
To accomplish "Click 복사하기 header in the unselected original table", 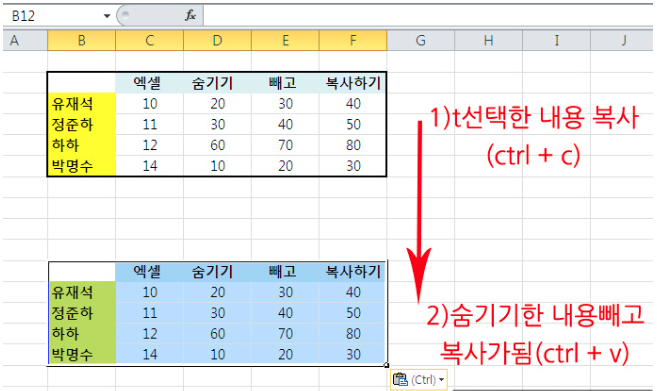I will tap(353, 83).
